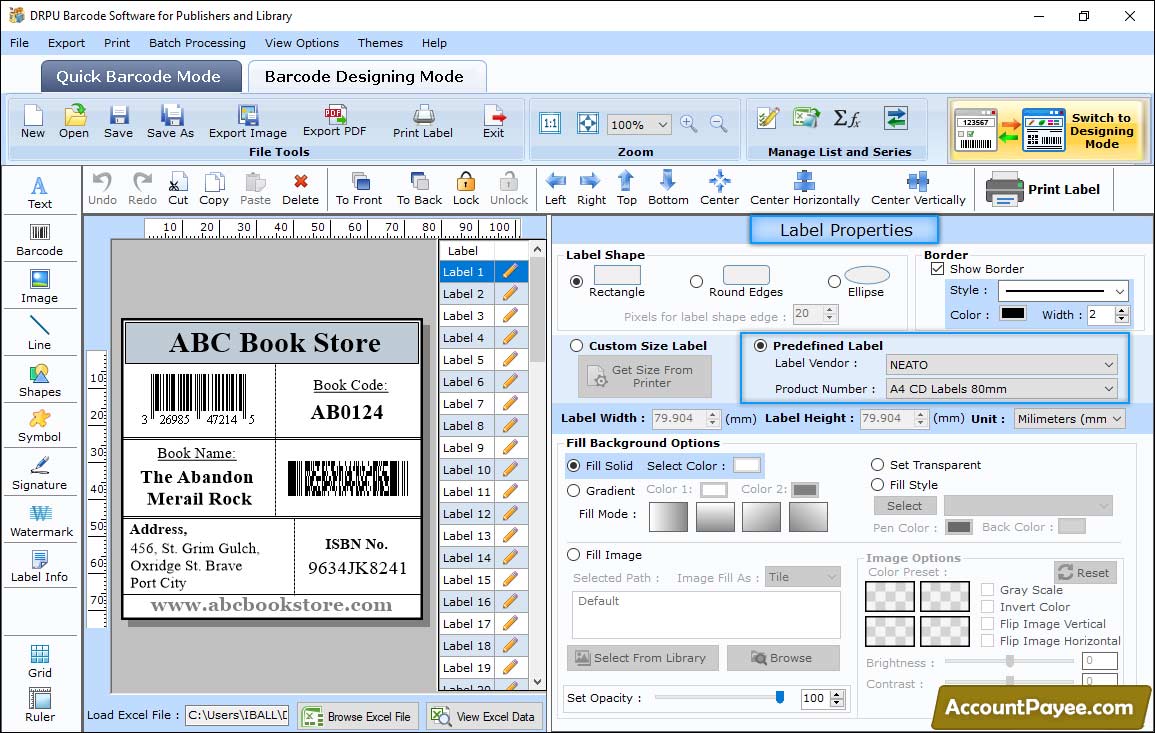Open Label Info
Screen dimensions: 1155x733
point(39,566)
